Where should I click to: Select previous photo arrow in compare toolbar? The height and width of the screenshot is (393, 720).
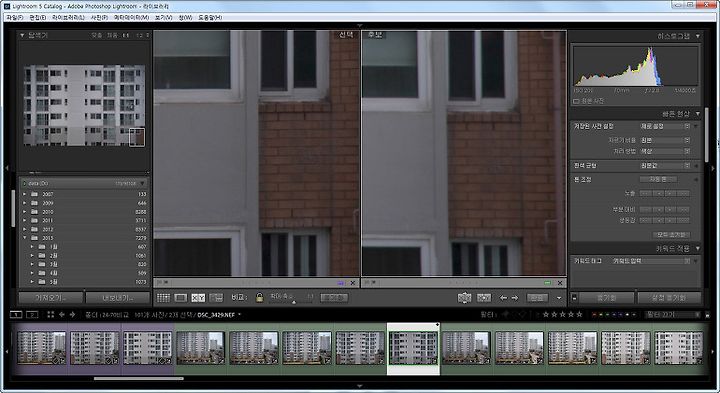[x=503, y=298]
